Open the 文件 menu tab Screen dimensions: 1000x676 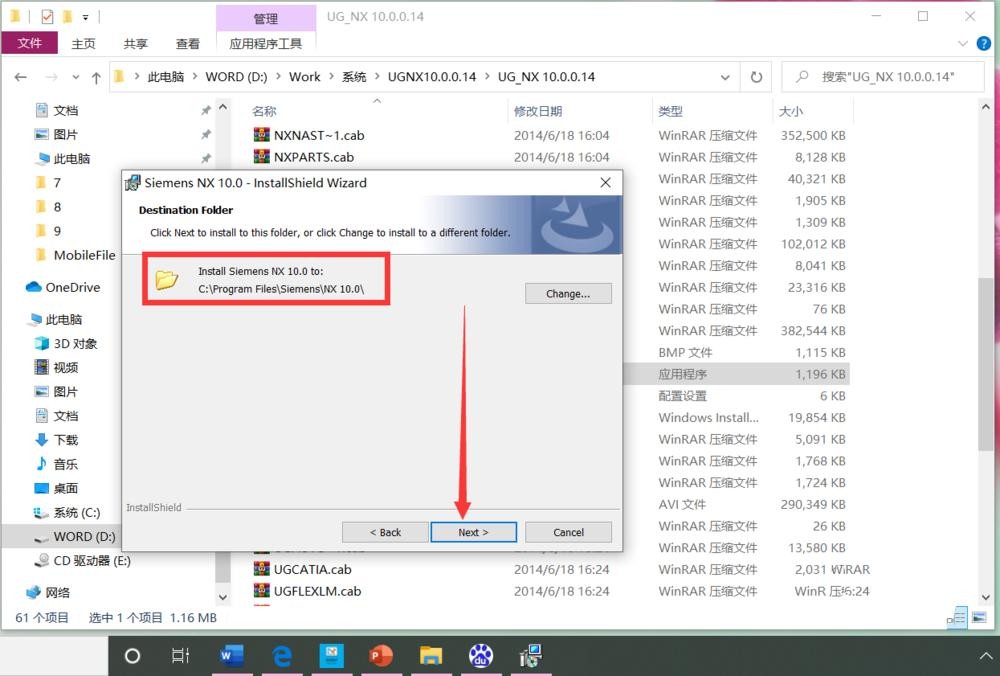[x=30, y=43]
